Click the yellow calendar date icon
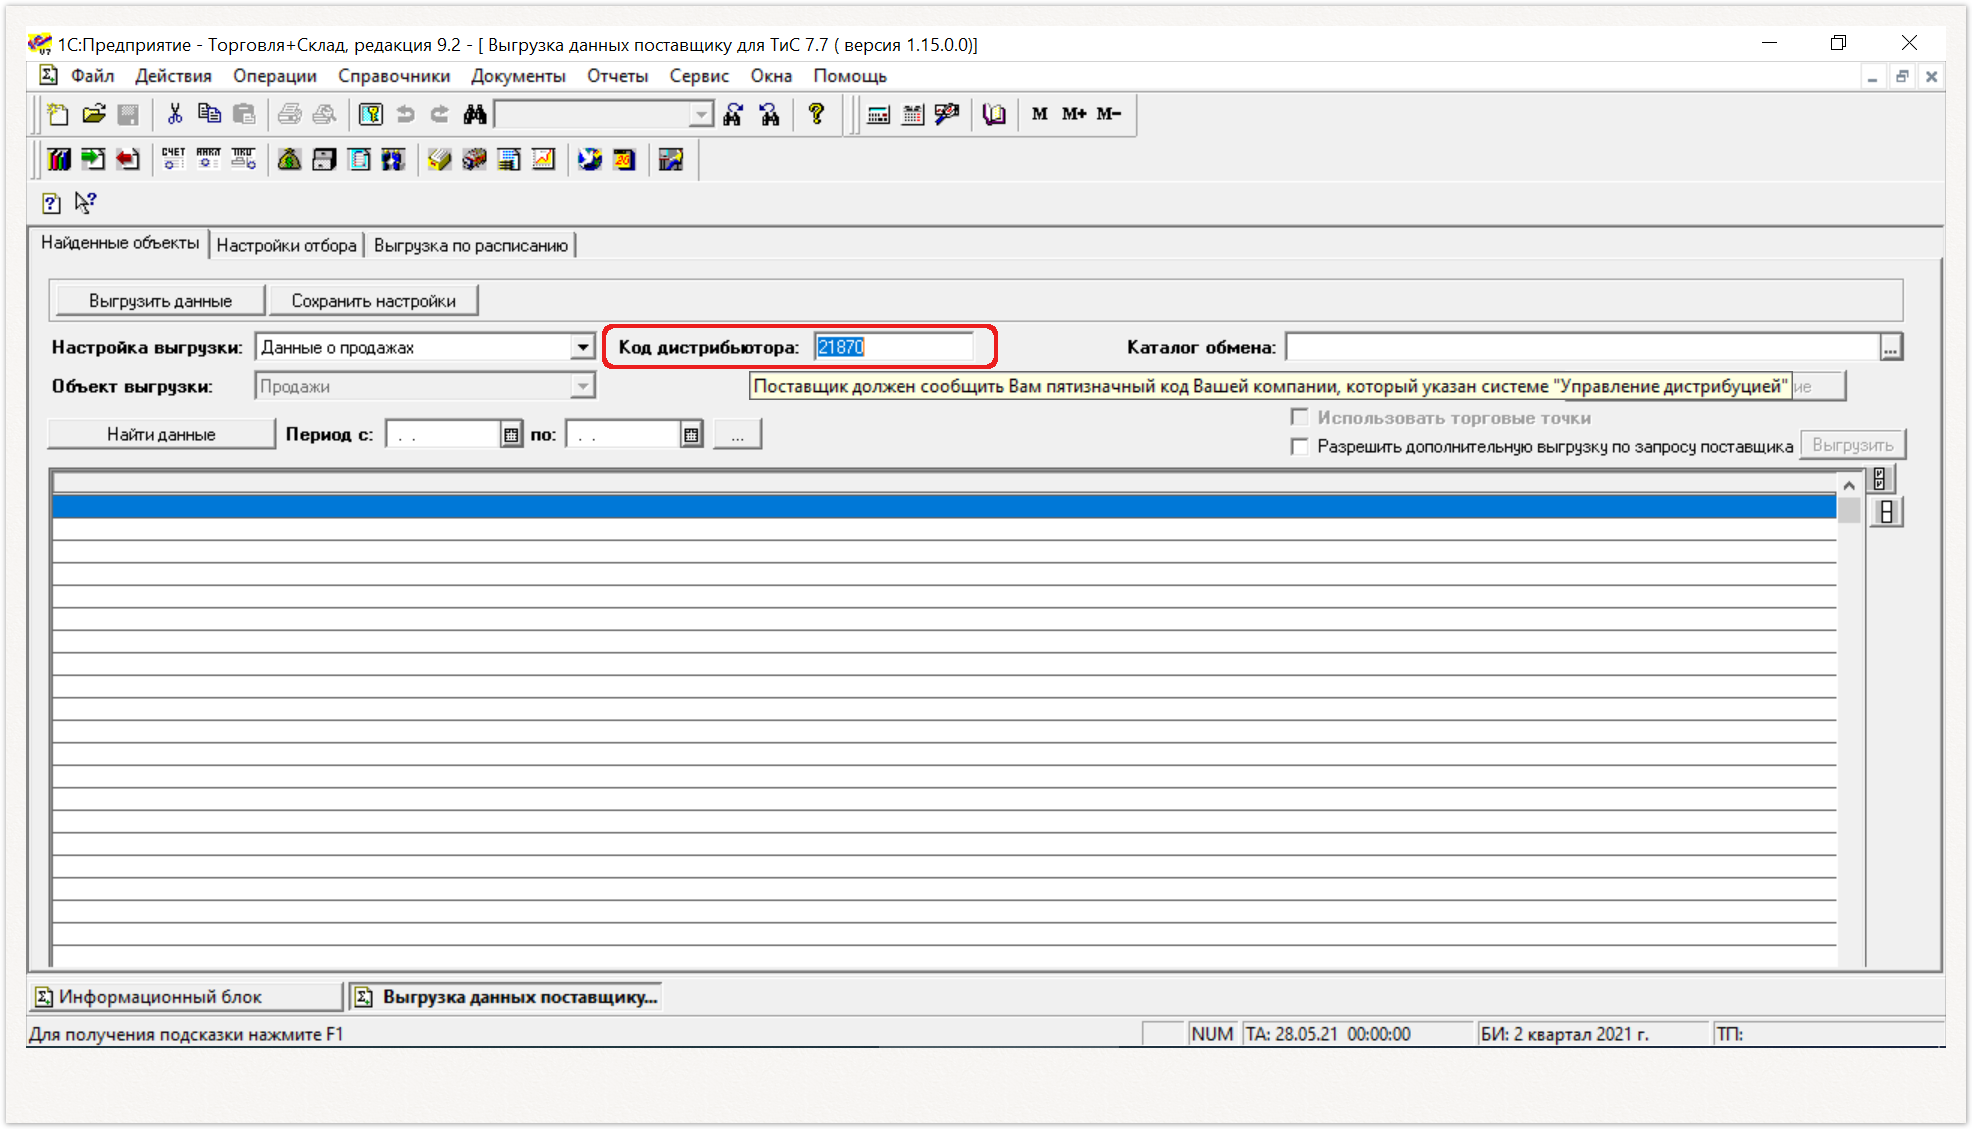Viewport: 1972px width, 1129px height. 624,160
